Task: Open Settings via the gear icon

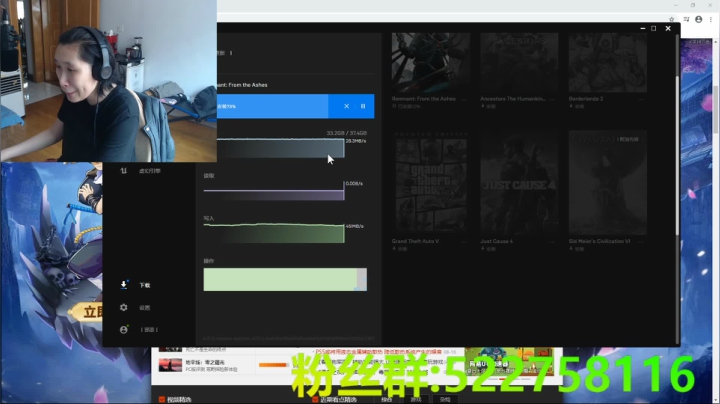Action: pos(124,308)
